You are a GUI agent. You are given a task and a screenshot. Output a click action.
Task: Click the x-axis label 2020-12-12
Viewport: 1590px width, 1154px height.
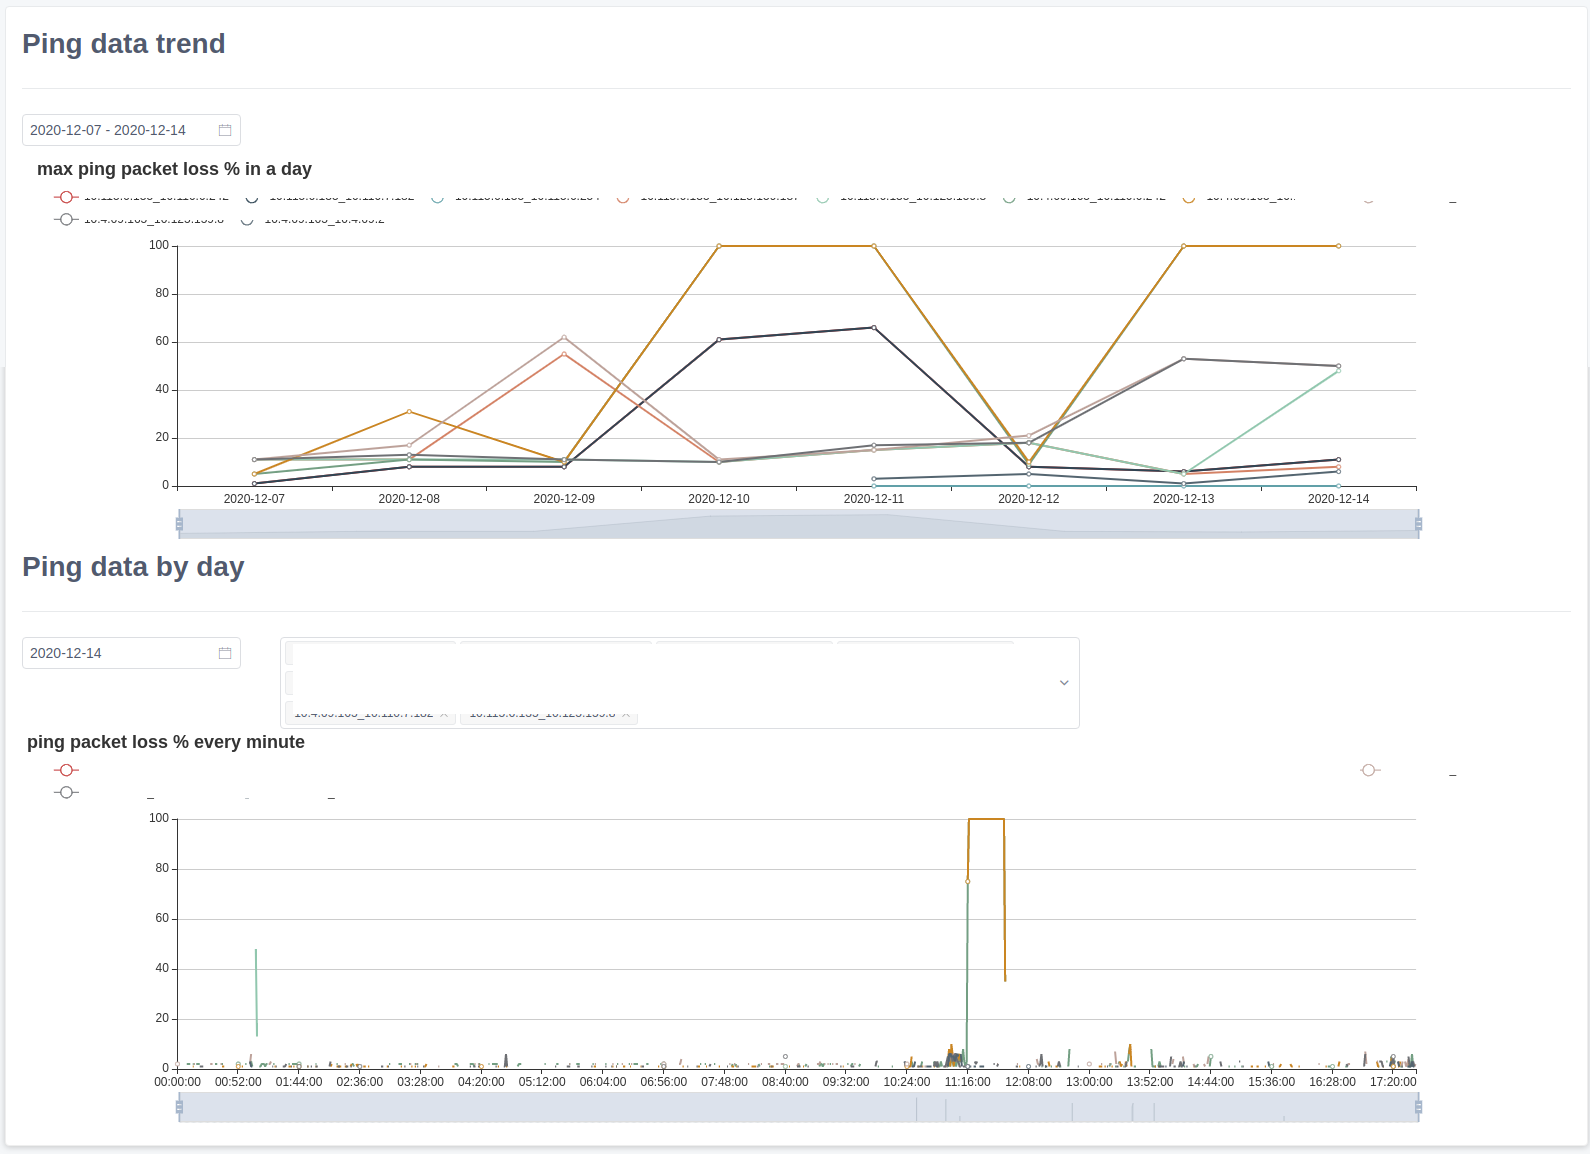tap(1029, 499)
